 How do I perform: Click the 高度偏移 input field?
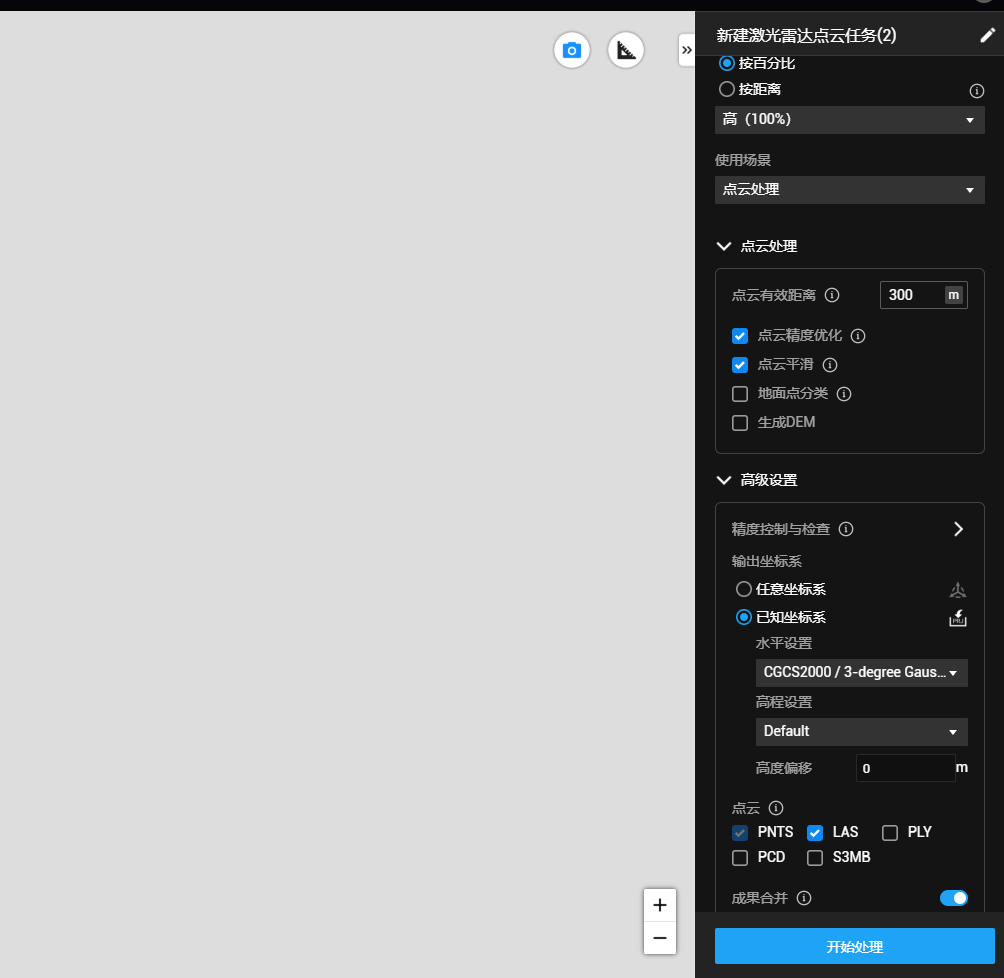tap(905, 768)
